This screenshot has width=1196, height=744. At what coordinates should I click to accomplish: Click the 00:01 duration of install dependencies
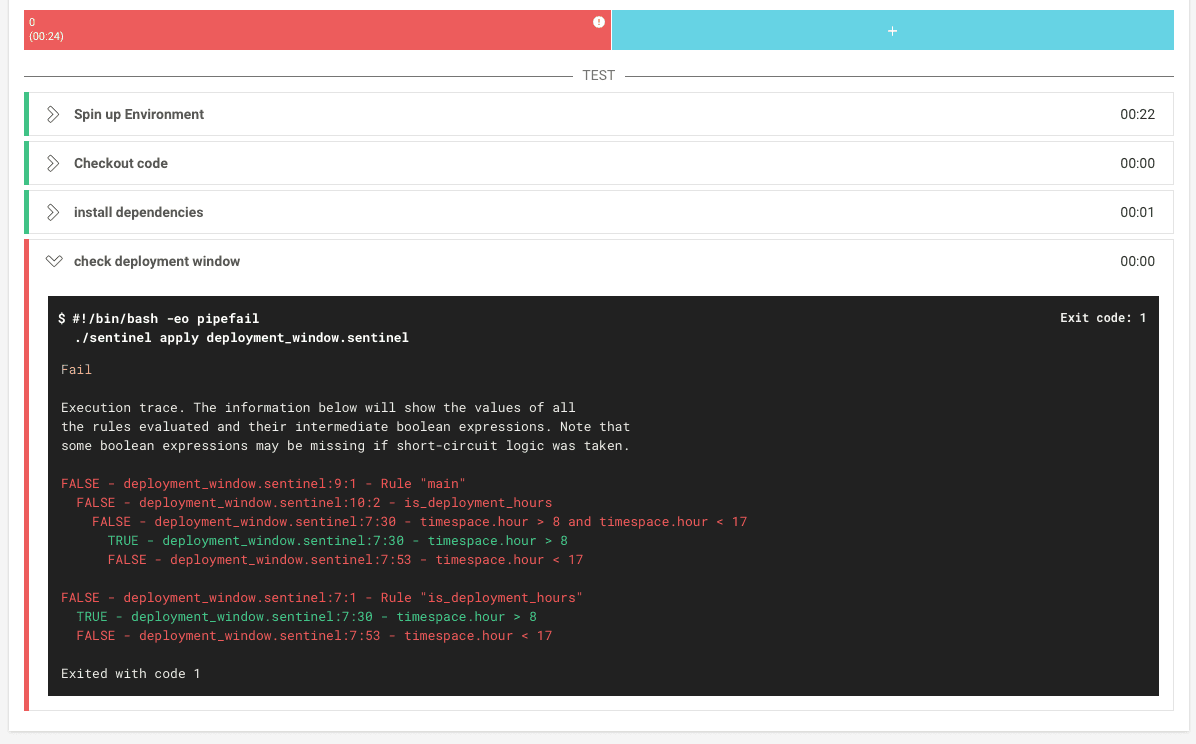[1137, 212]
